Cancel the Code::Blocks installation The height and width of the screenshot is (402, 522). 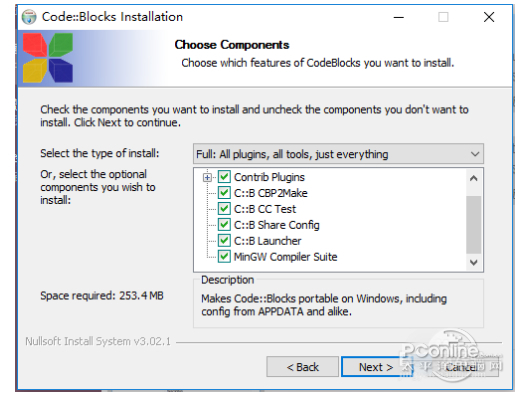(x=461, y=367)
